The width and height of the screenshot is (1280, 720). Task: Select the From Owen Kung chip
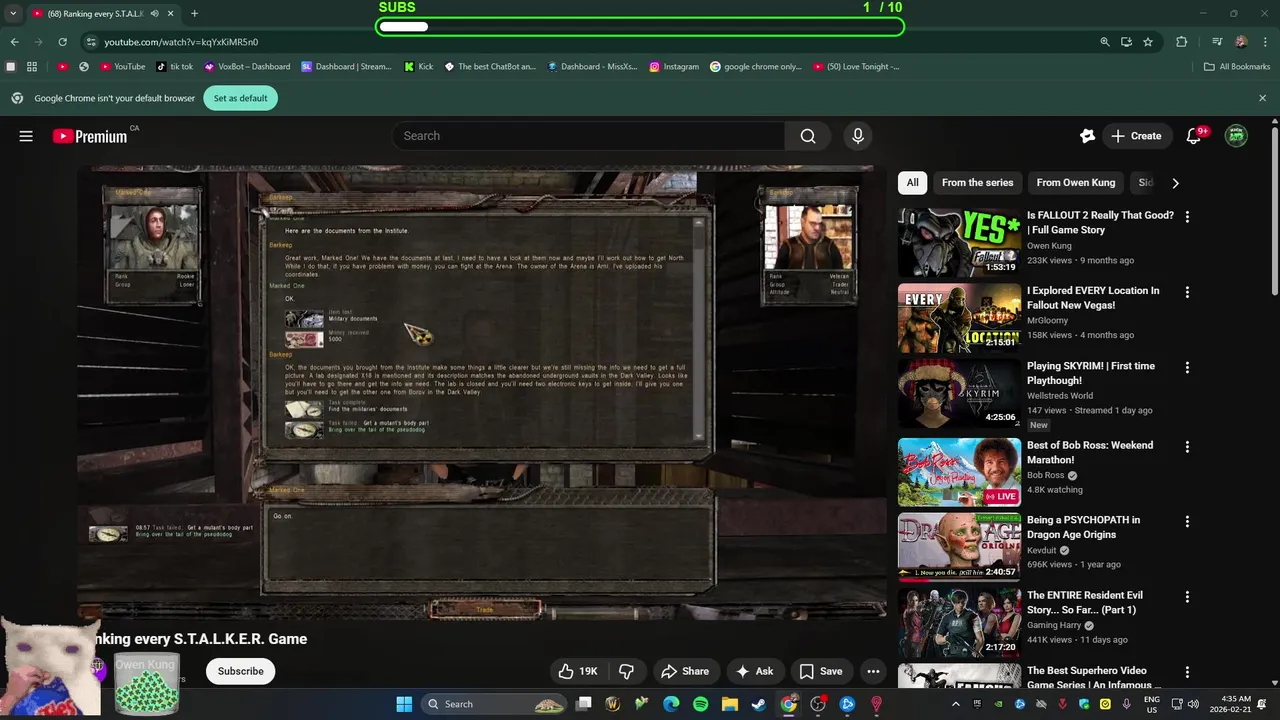1075,183
